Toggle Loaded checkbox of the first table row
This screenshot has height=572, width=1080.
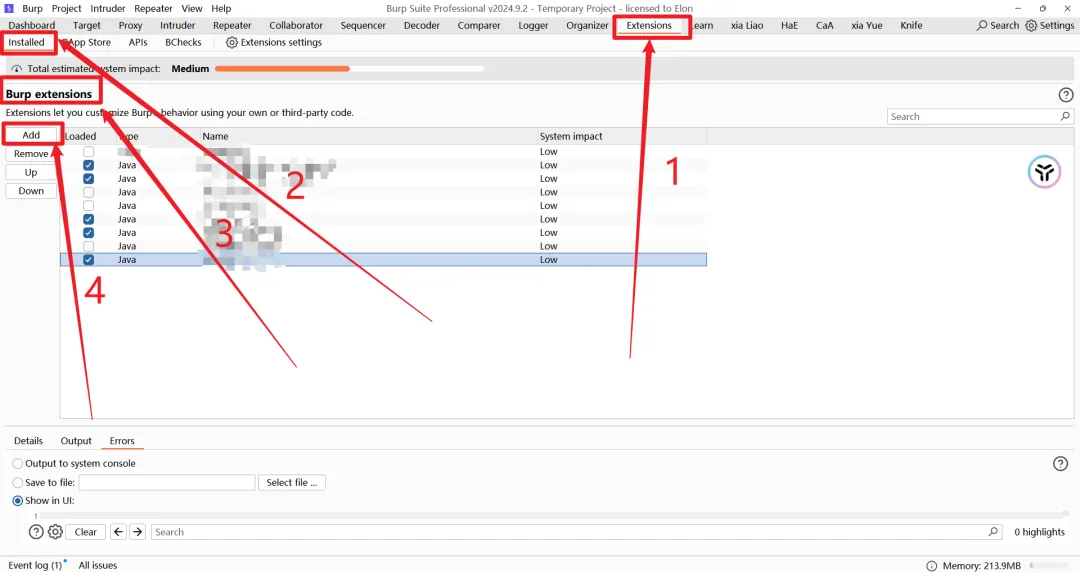pos(89,152)
